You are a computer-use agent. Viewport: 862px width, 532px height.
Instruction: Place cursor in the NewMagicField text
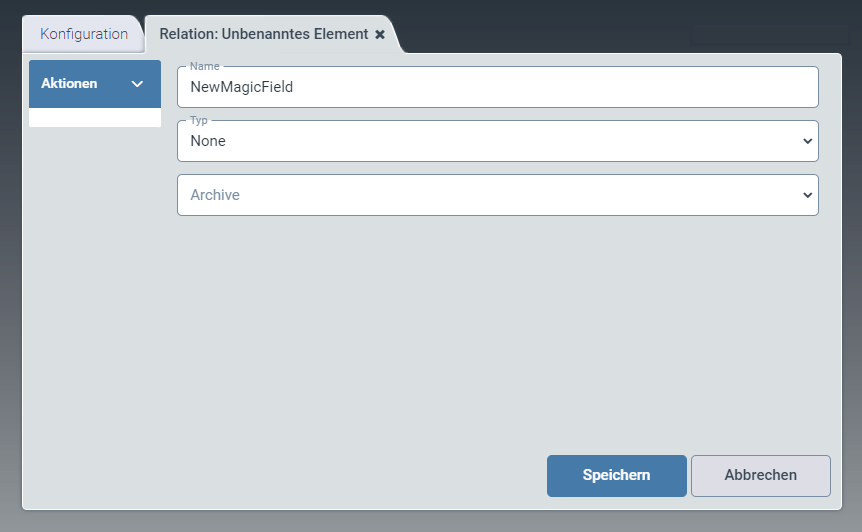[241, 87]
